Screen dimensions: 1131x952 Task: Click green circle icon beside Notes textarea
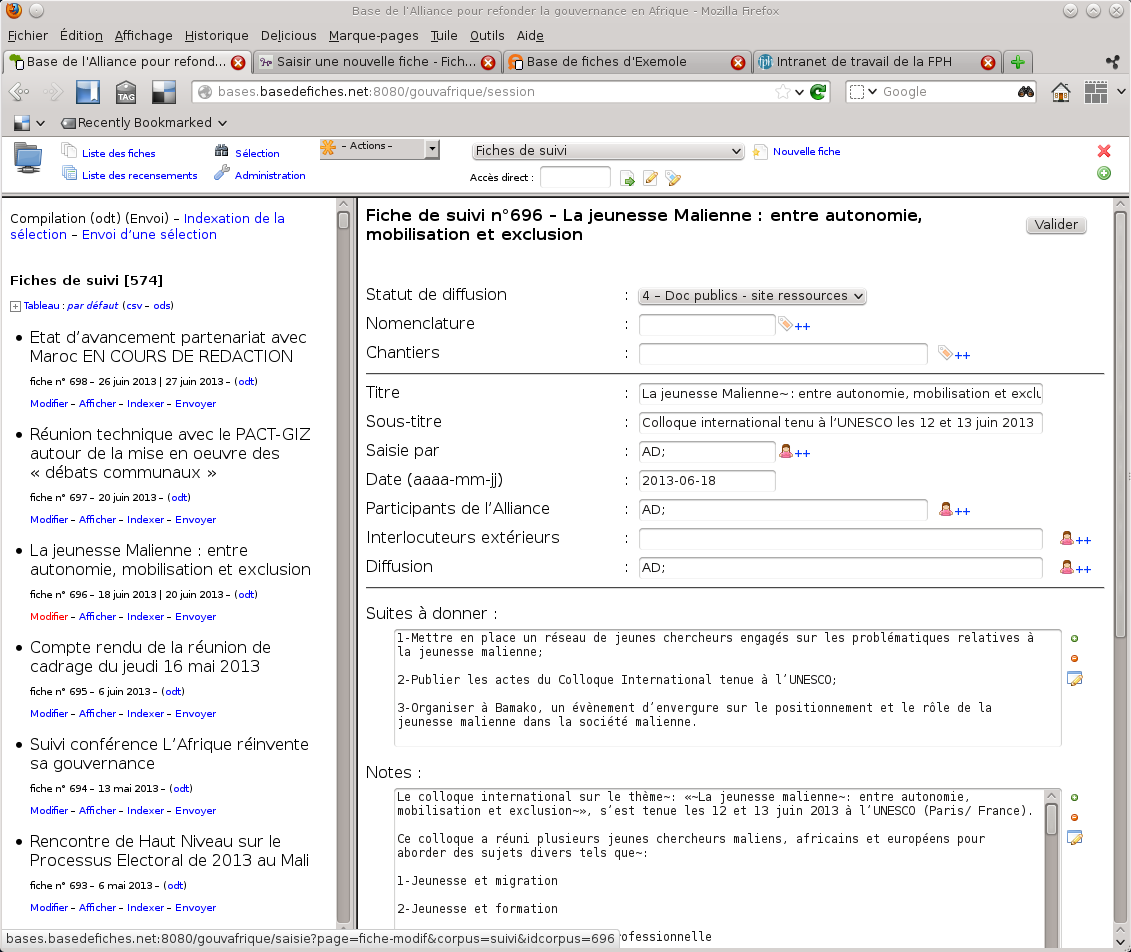pyautogui.click(x=1075, y=798)
